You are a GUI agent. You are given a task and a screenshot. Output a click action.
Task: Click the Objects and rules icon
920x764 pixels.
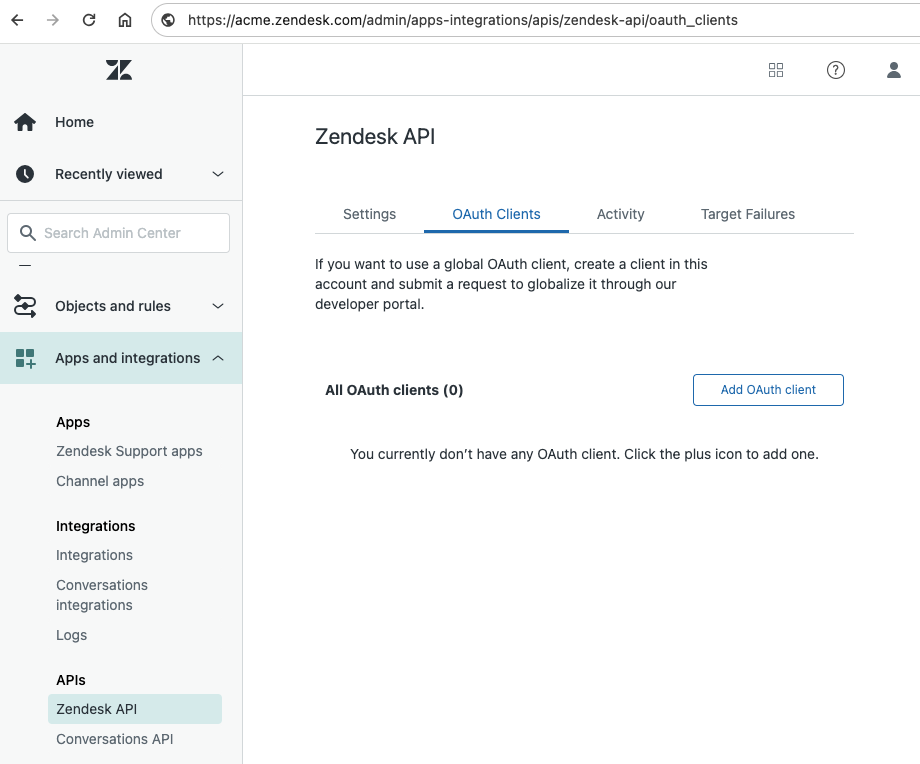pyautogui.click(x=25, y=306)
